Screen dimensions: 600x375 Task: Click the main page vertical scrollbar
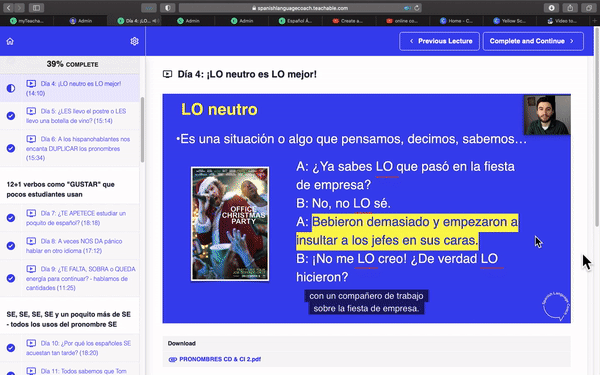tap(597, 126)
